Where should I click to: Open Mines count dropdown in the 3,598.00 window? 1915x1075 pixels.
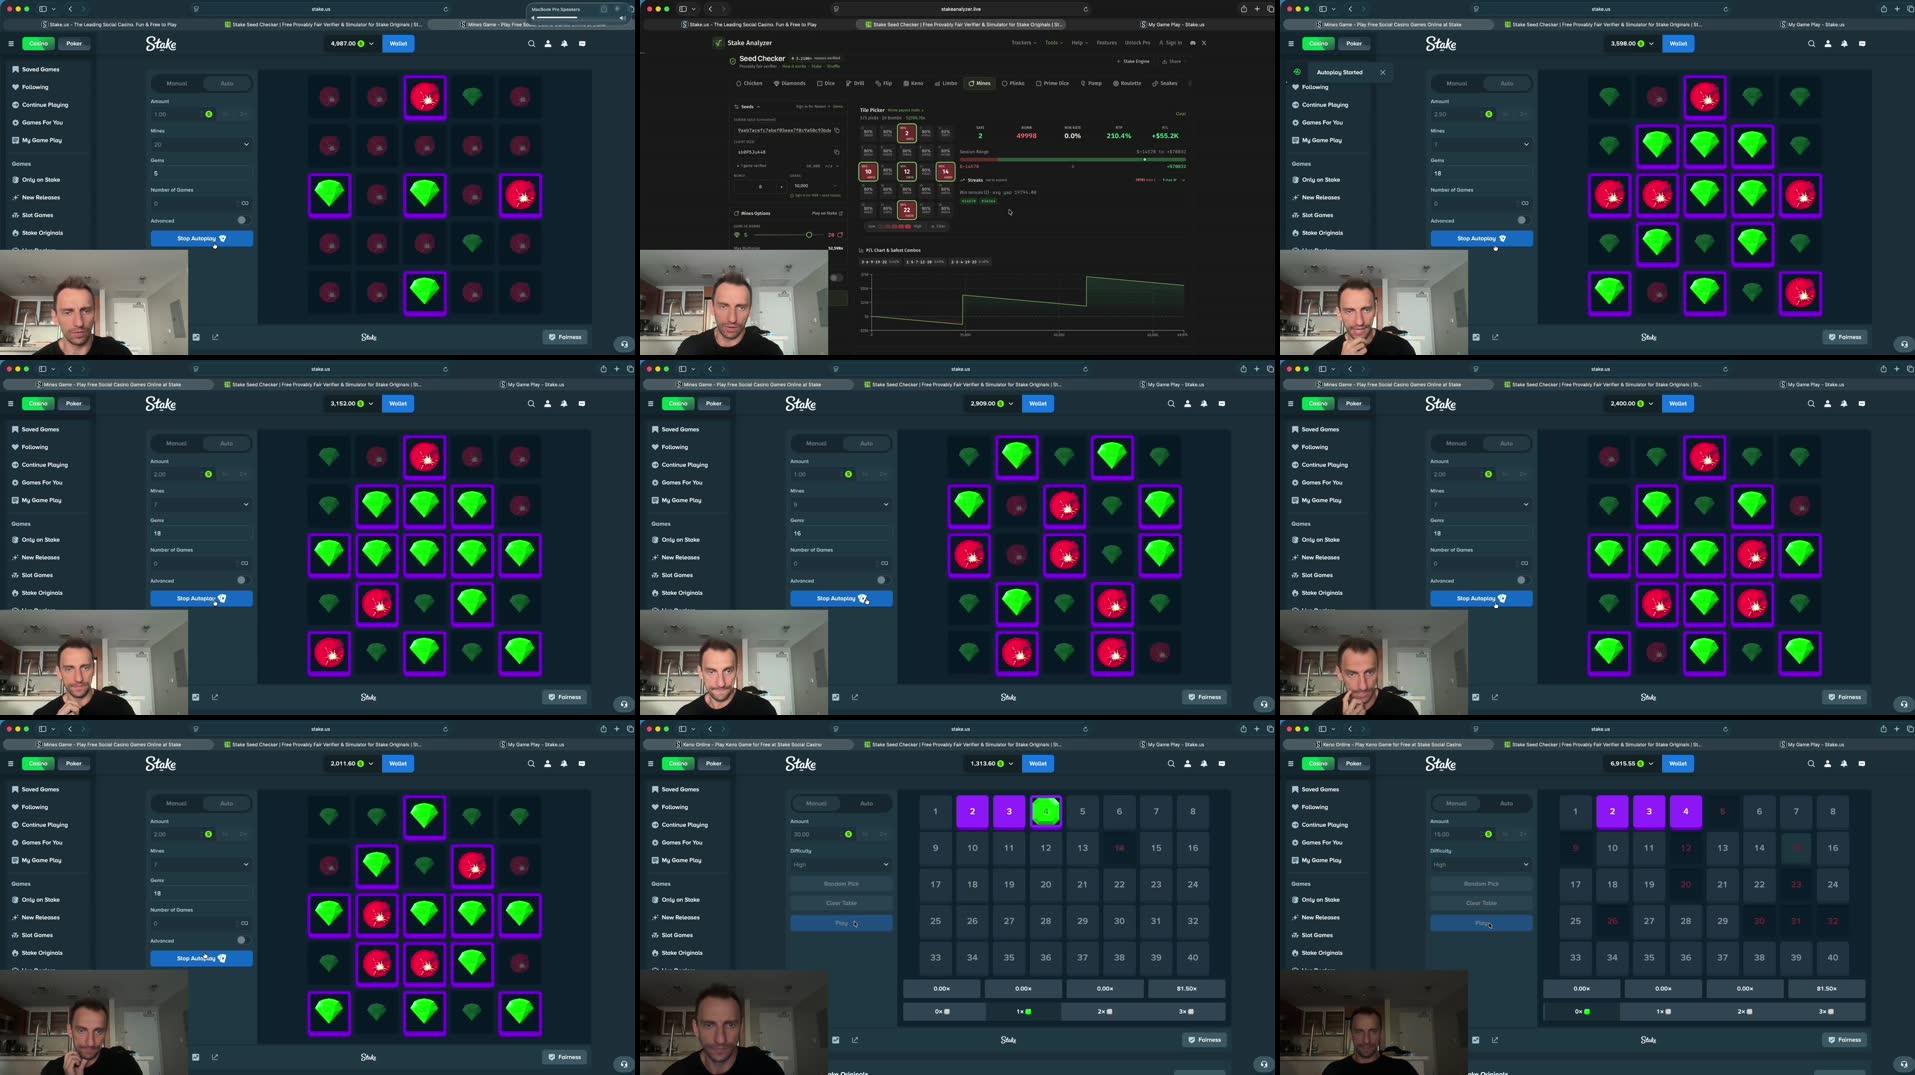[x=1481, y=144]
